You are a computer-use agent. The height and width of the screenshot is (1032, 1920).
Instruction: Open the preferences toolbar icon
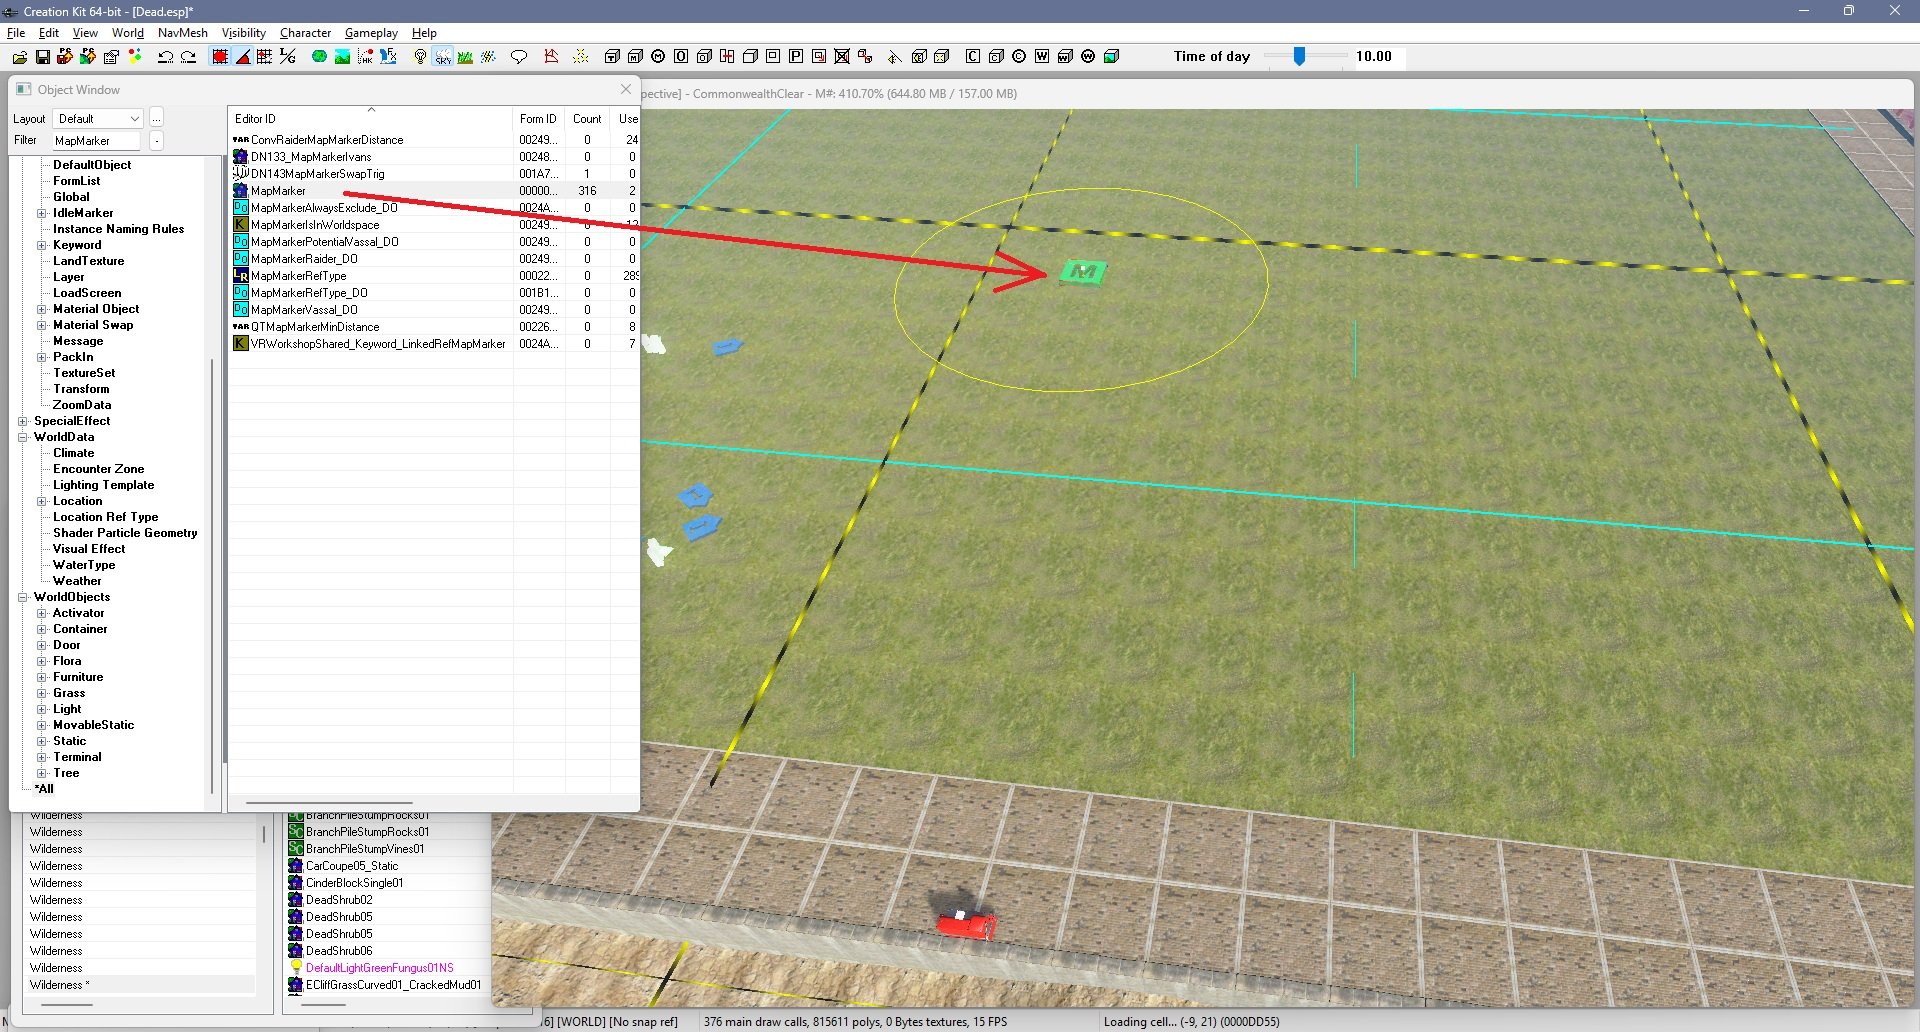pyautogui.click(x=111, y=57)
